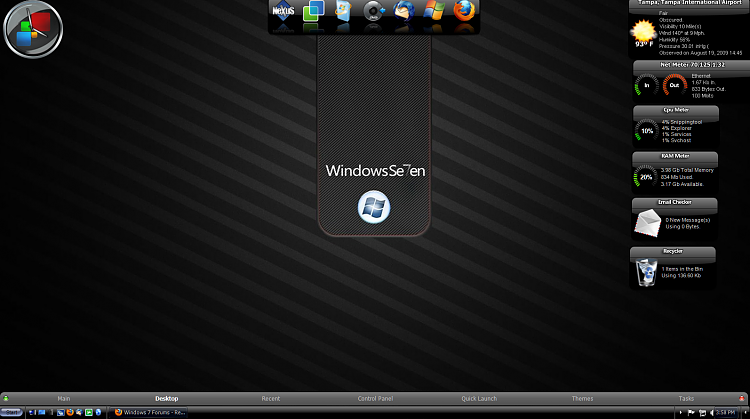This screenshot has width=750, height=419.
Task: Launch Firefox from the top dock
Action: [464, 11]
